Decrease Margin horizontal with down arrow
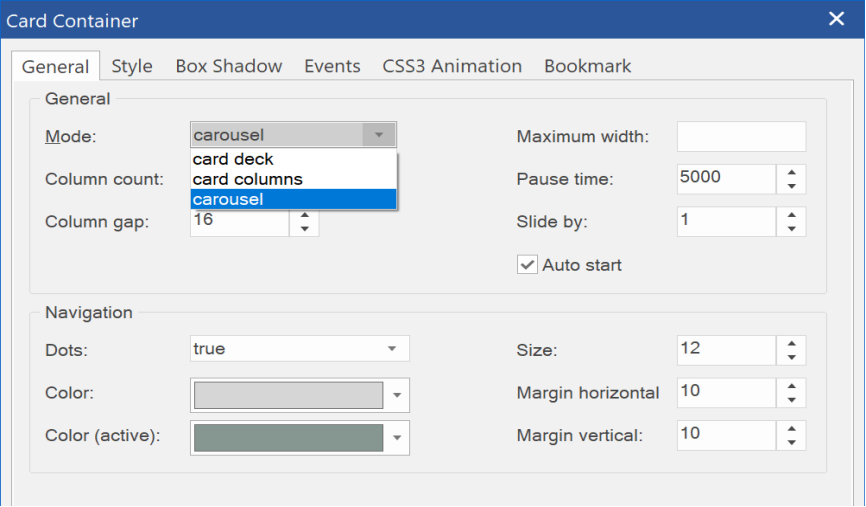 791,400
